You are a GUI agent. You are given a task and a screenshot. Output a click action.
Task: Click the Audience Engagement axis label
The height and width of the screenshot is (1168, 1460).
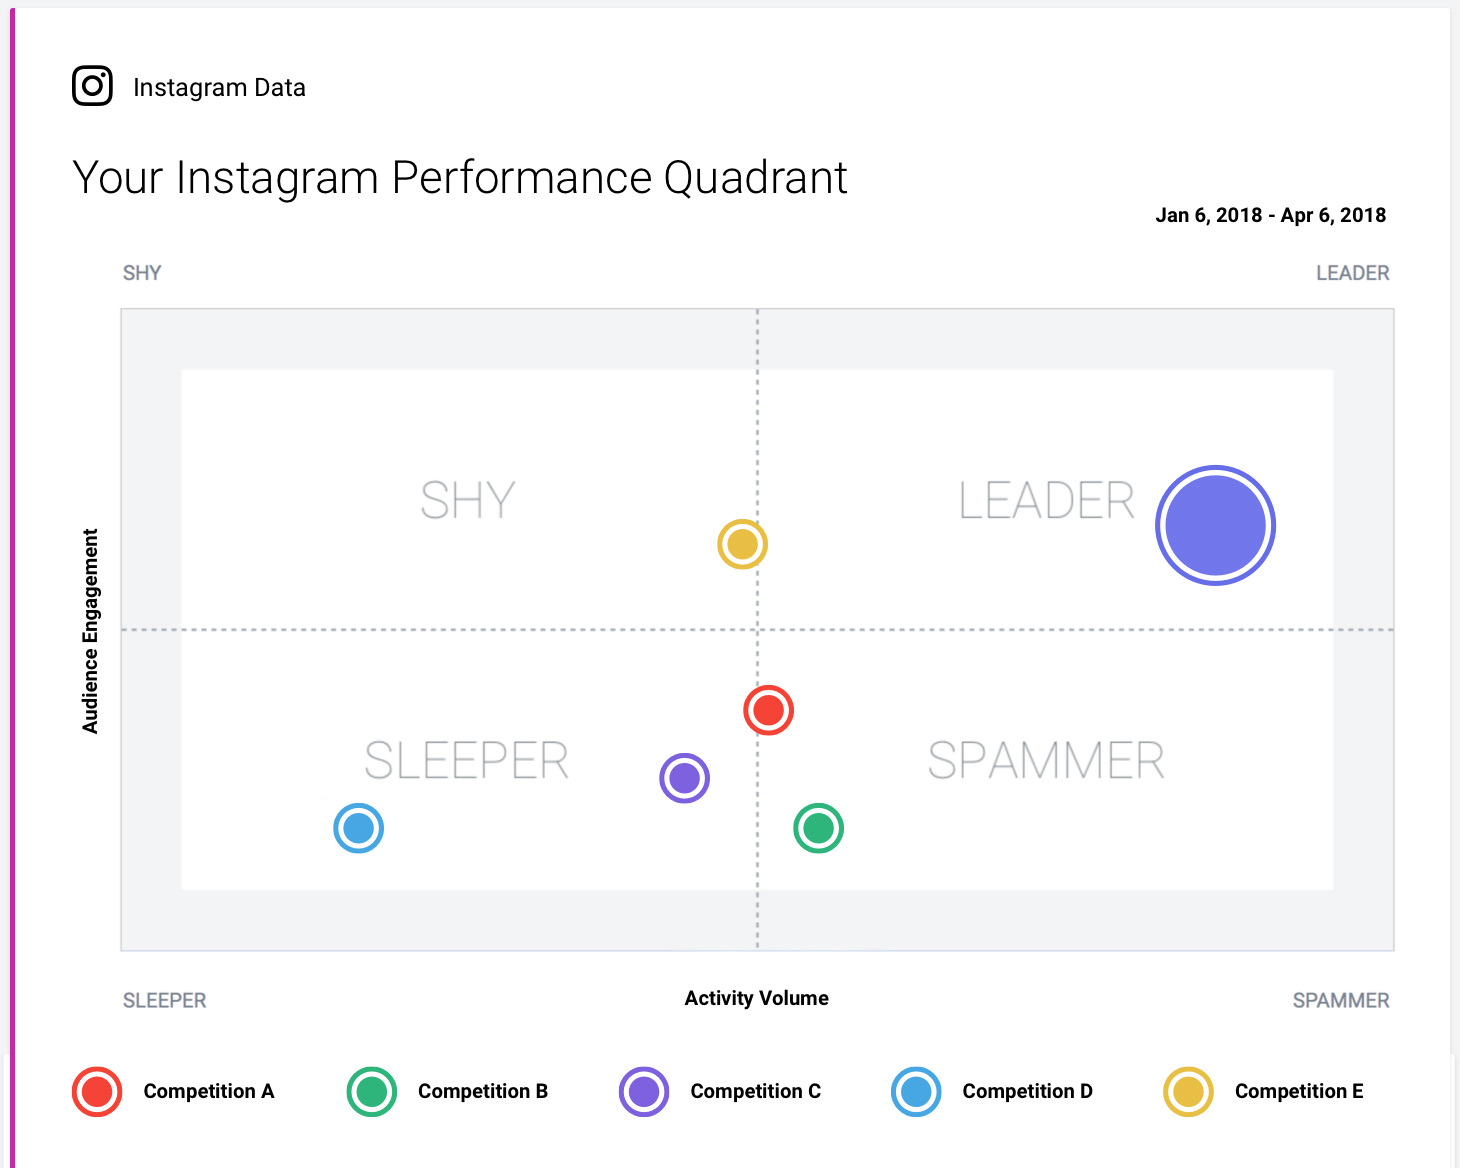pos(91,631)
